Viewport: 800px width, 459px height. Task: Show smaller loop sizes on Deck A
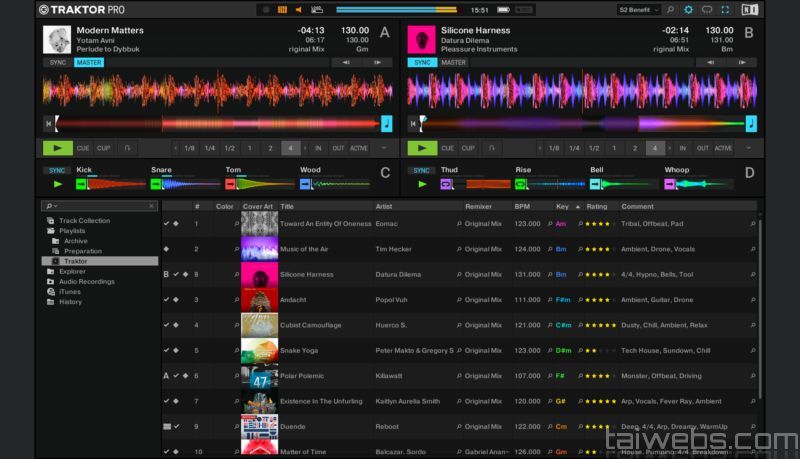175,148
